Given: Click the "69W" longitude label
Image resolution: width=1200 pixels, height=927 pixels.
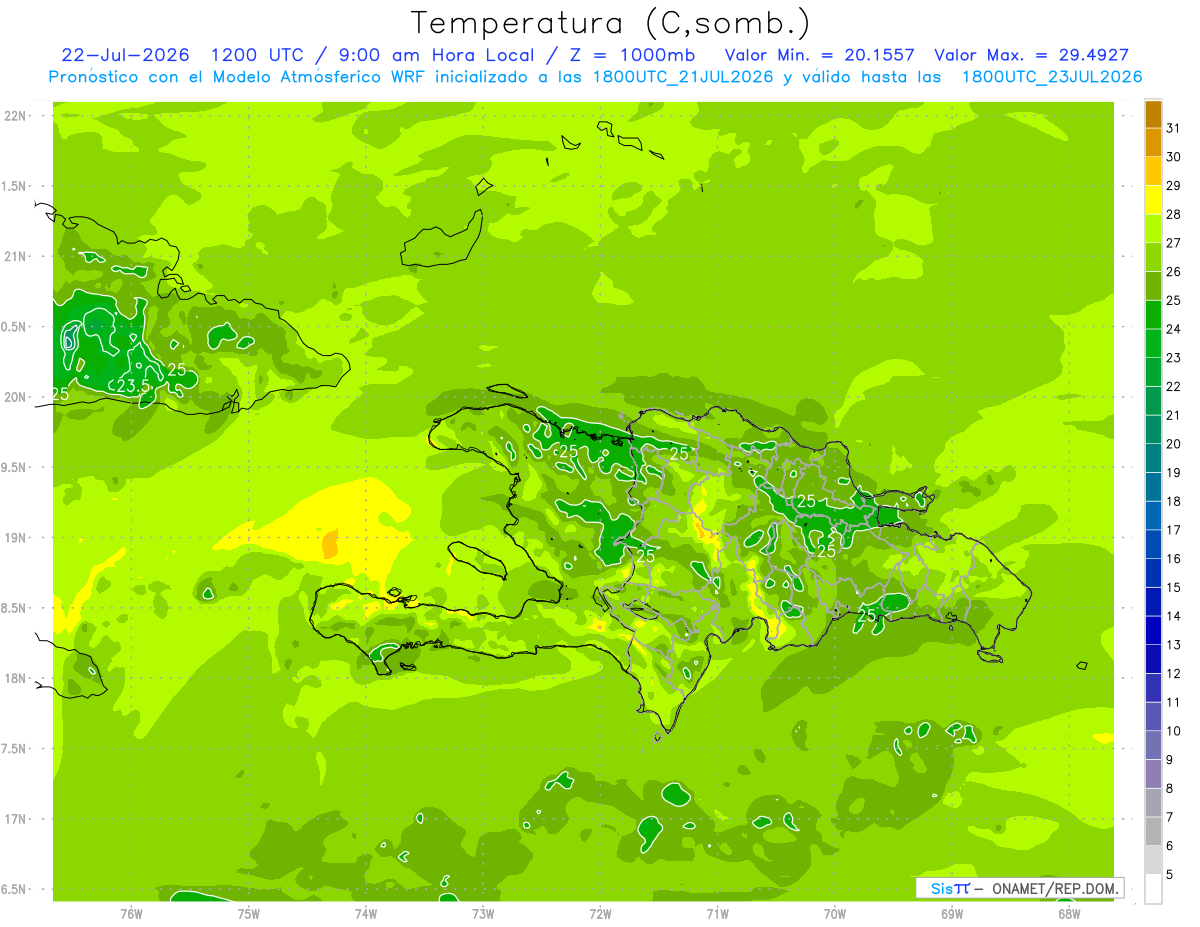Looking at the screenshot, I should tap(952, 914).
